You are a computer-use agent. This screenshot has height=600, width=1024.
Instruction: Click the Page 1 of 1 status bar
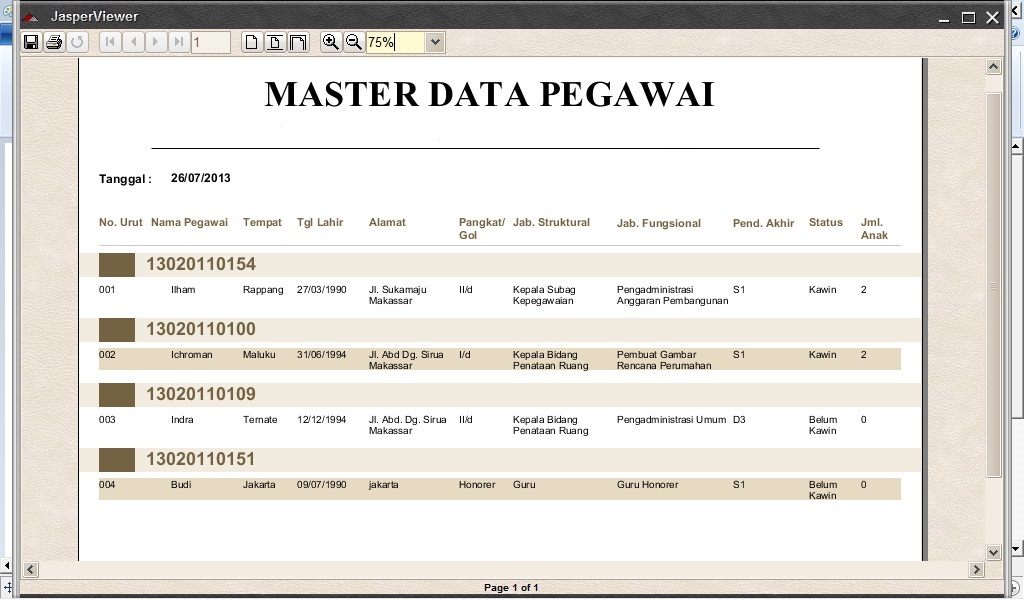(x=512, y=587)
